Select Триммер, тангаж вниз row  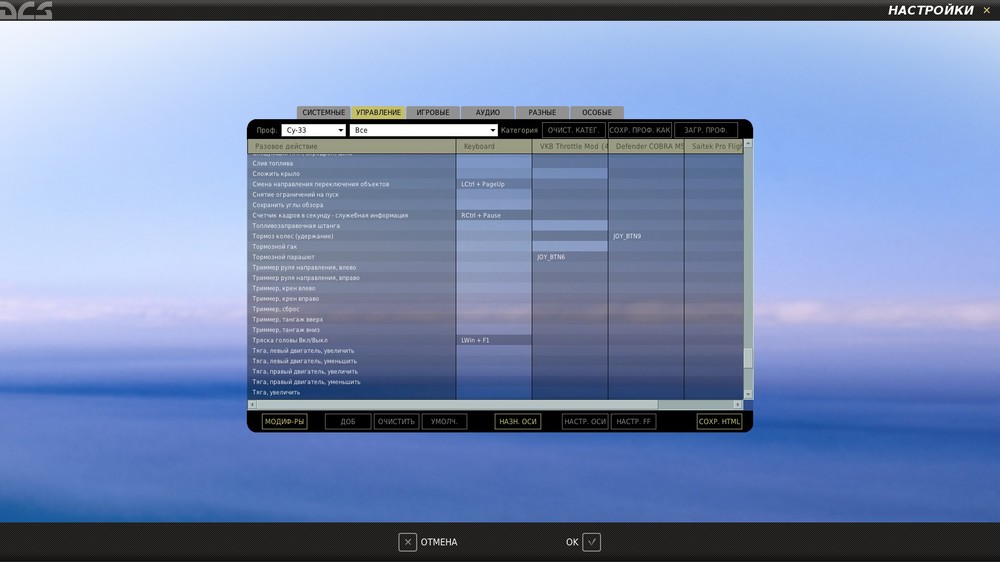click(352, 330)
